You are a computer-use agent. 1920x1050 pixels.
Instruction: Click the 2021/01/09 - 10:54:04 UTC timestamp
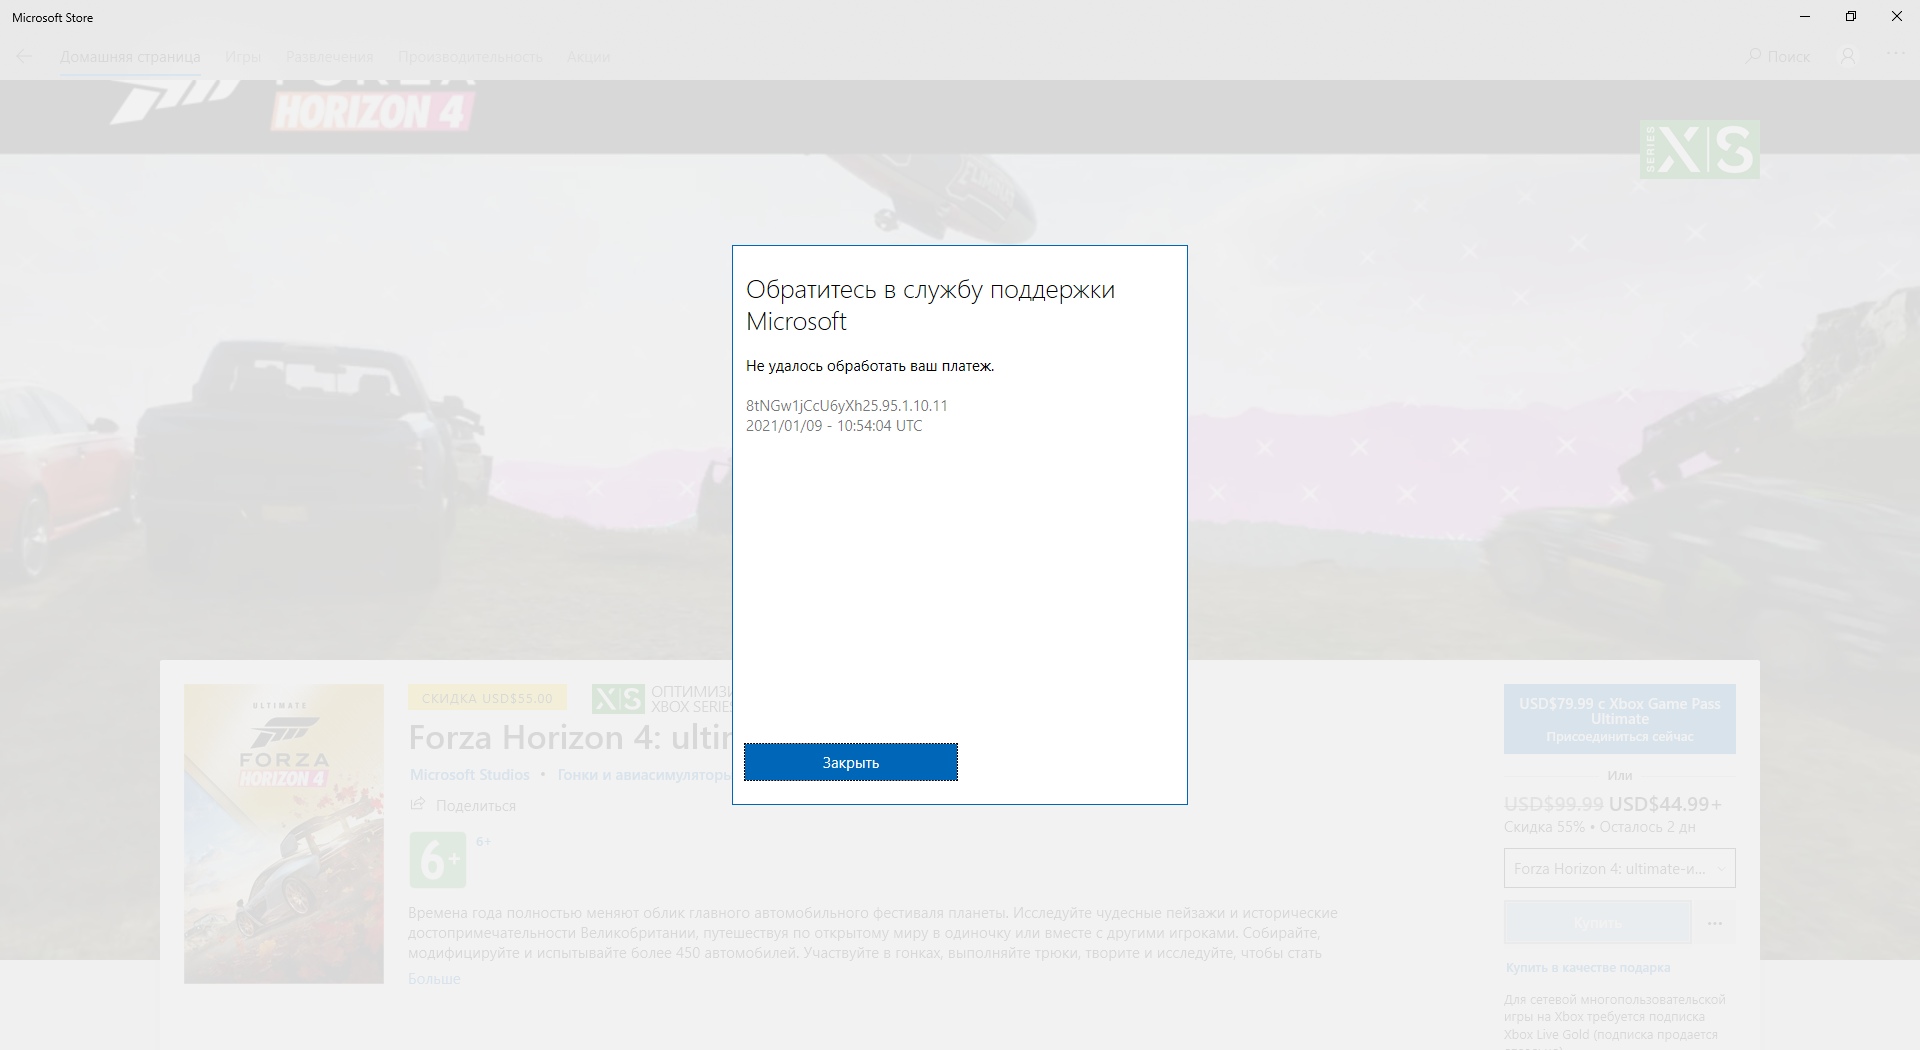(834, 425)
